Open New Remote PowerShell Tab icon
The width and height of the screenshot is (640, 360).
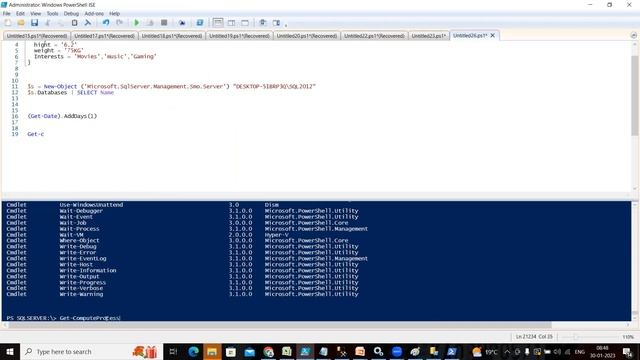point(182,23)
